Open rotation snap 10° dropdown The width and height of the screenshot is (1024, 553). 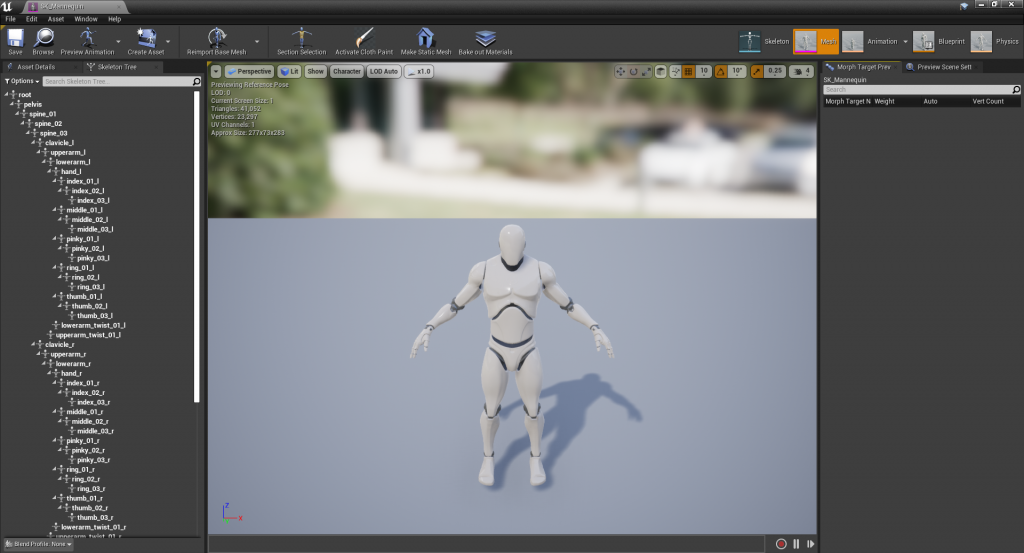click(x=737, y=71)
